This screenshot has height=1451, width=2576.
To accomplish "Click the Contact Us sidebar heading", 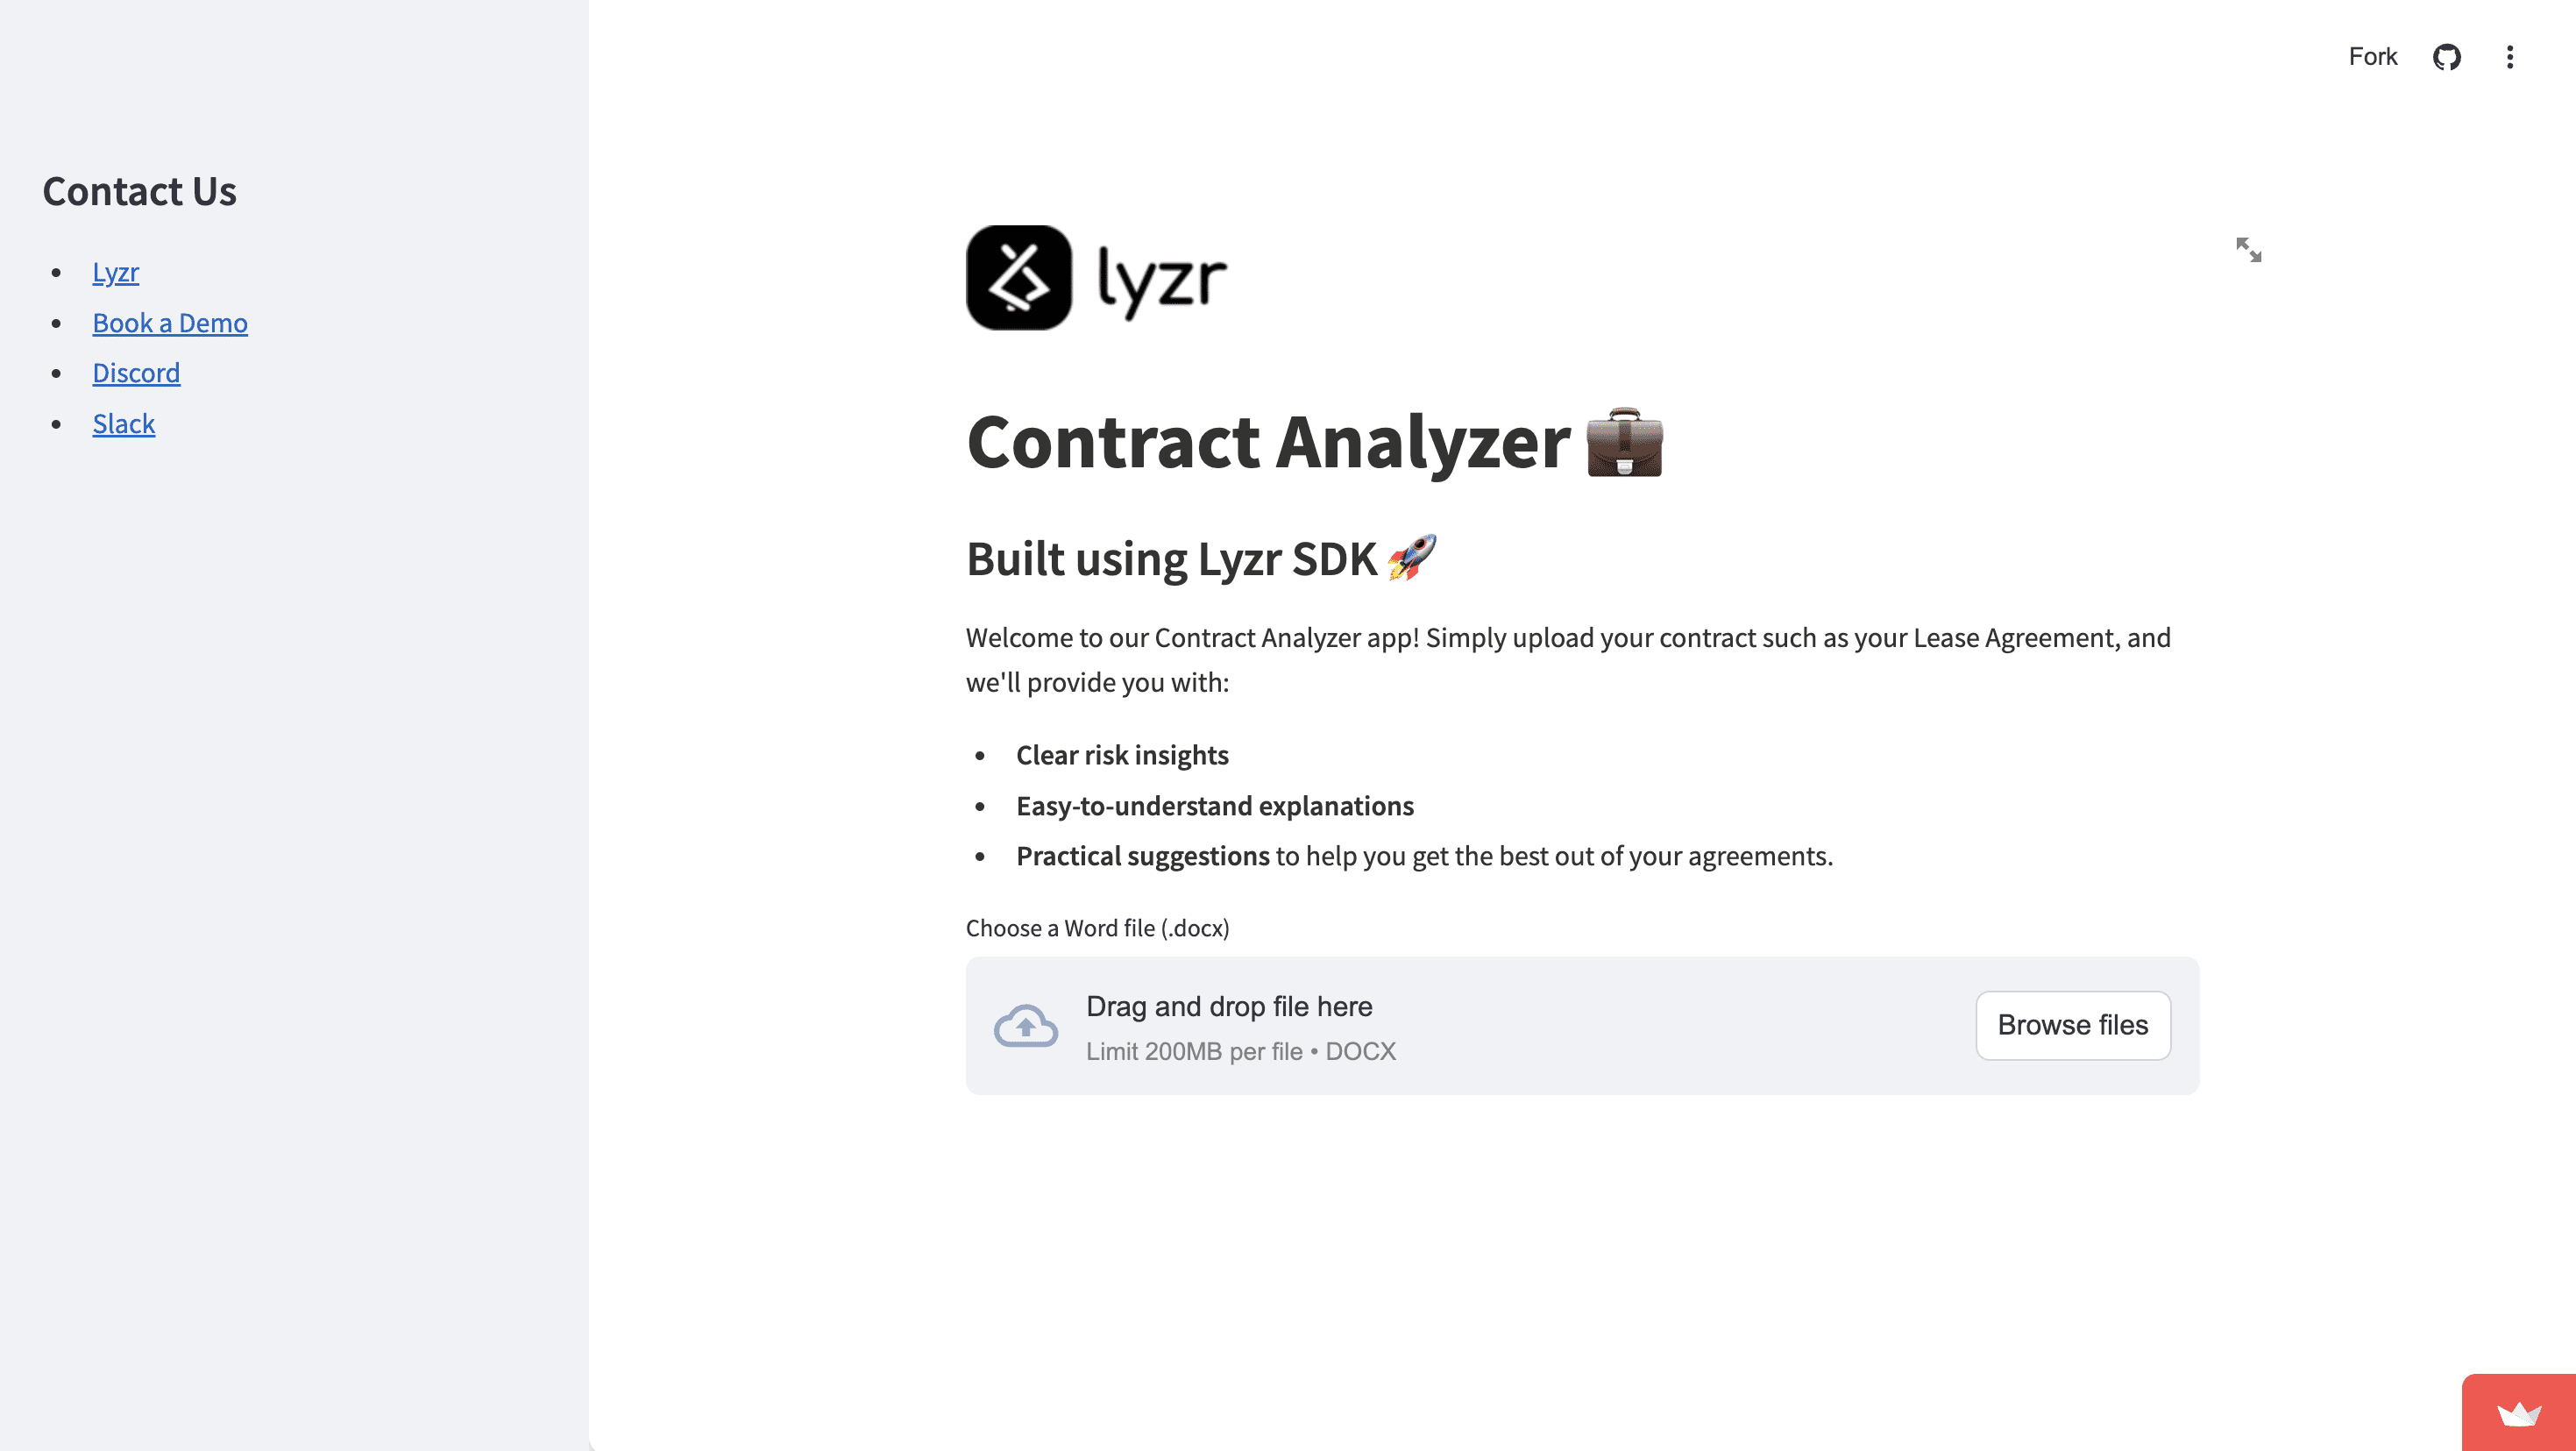I will pyautogui.click(x=139, y=191).
